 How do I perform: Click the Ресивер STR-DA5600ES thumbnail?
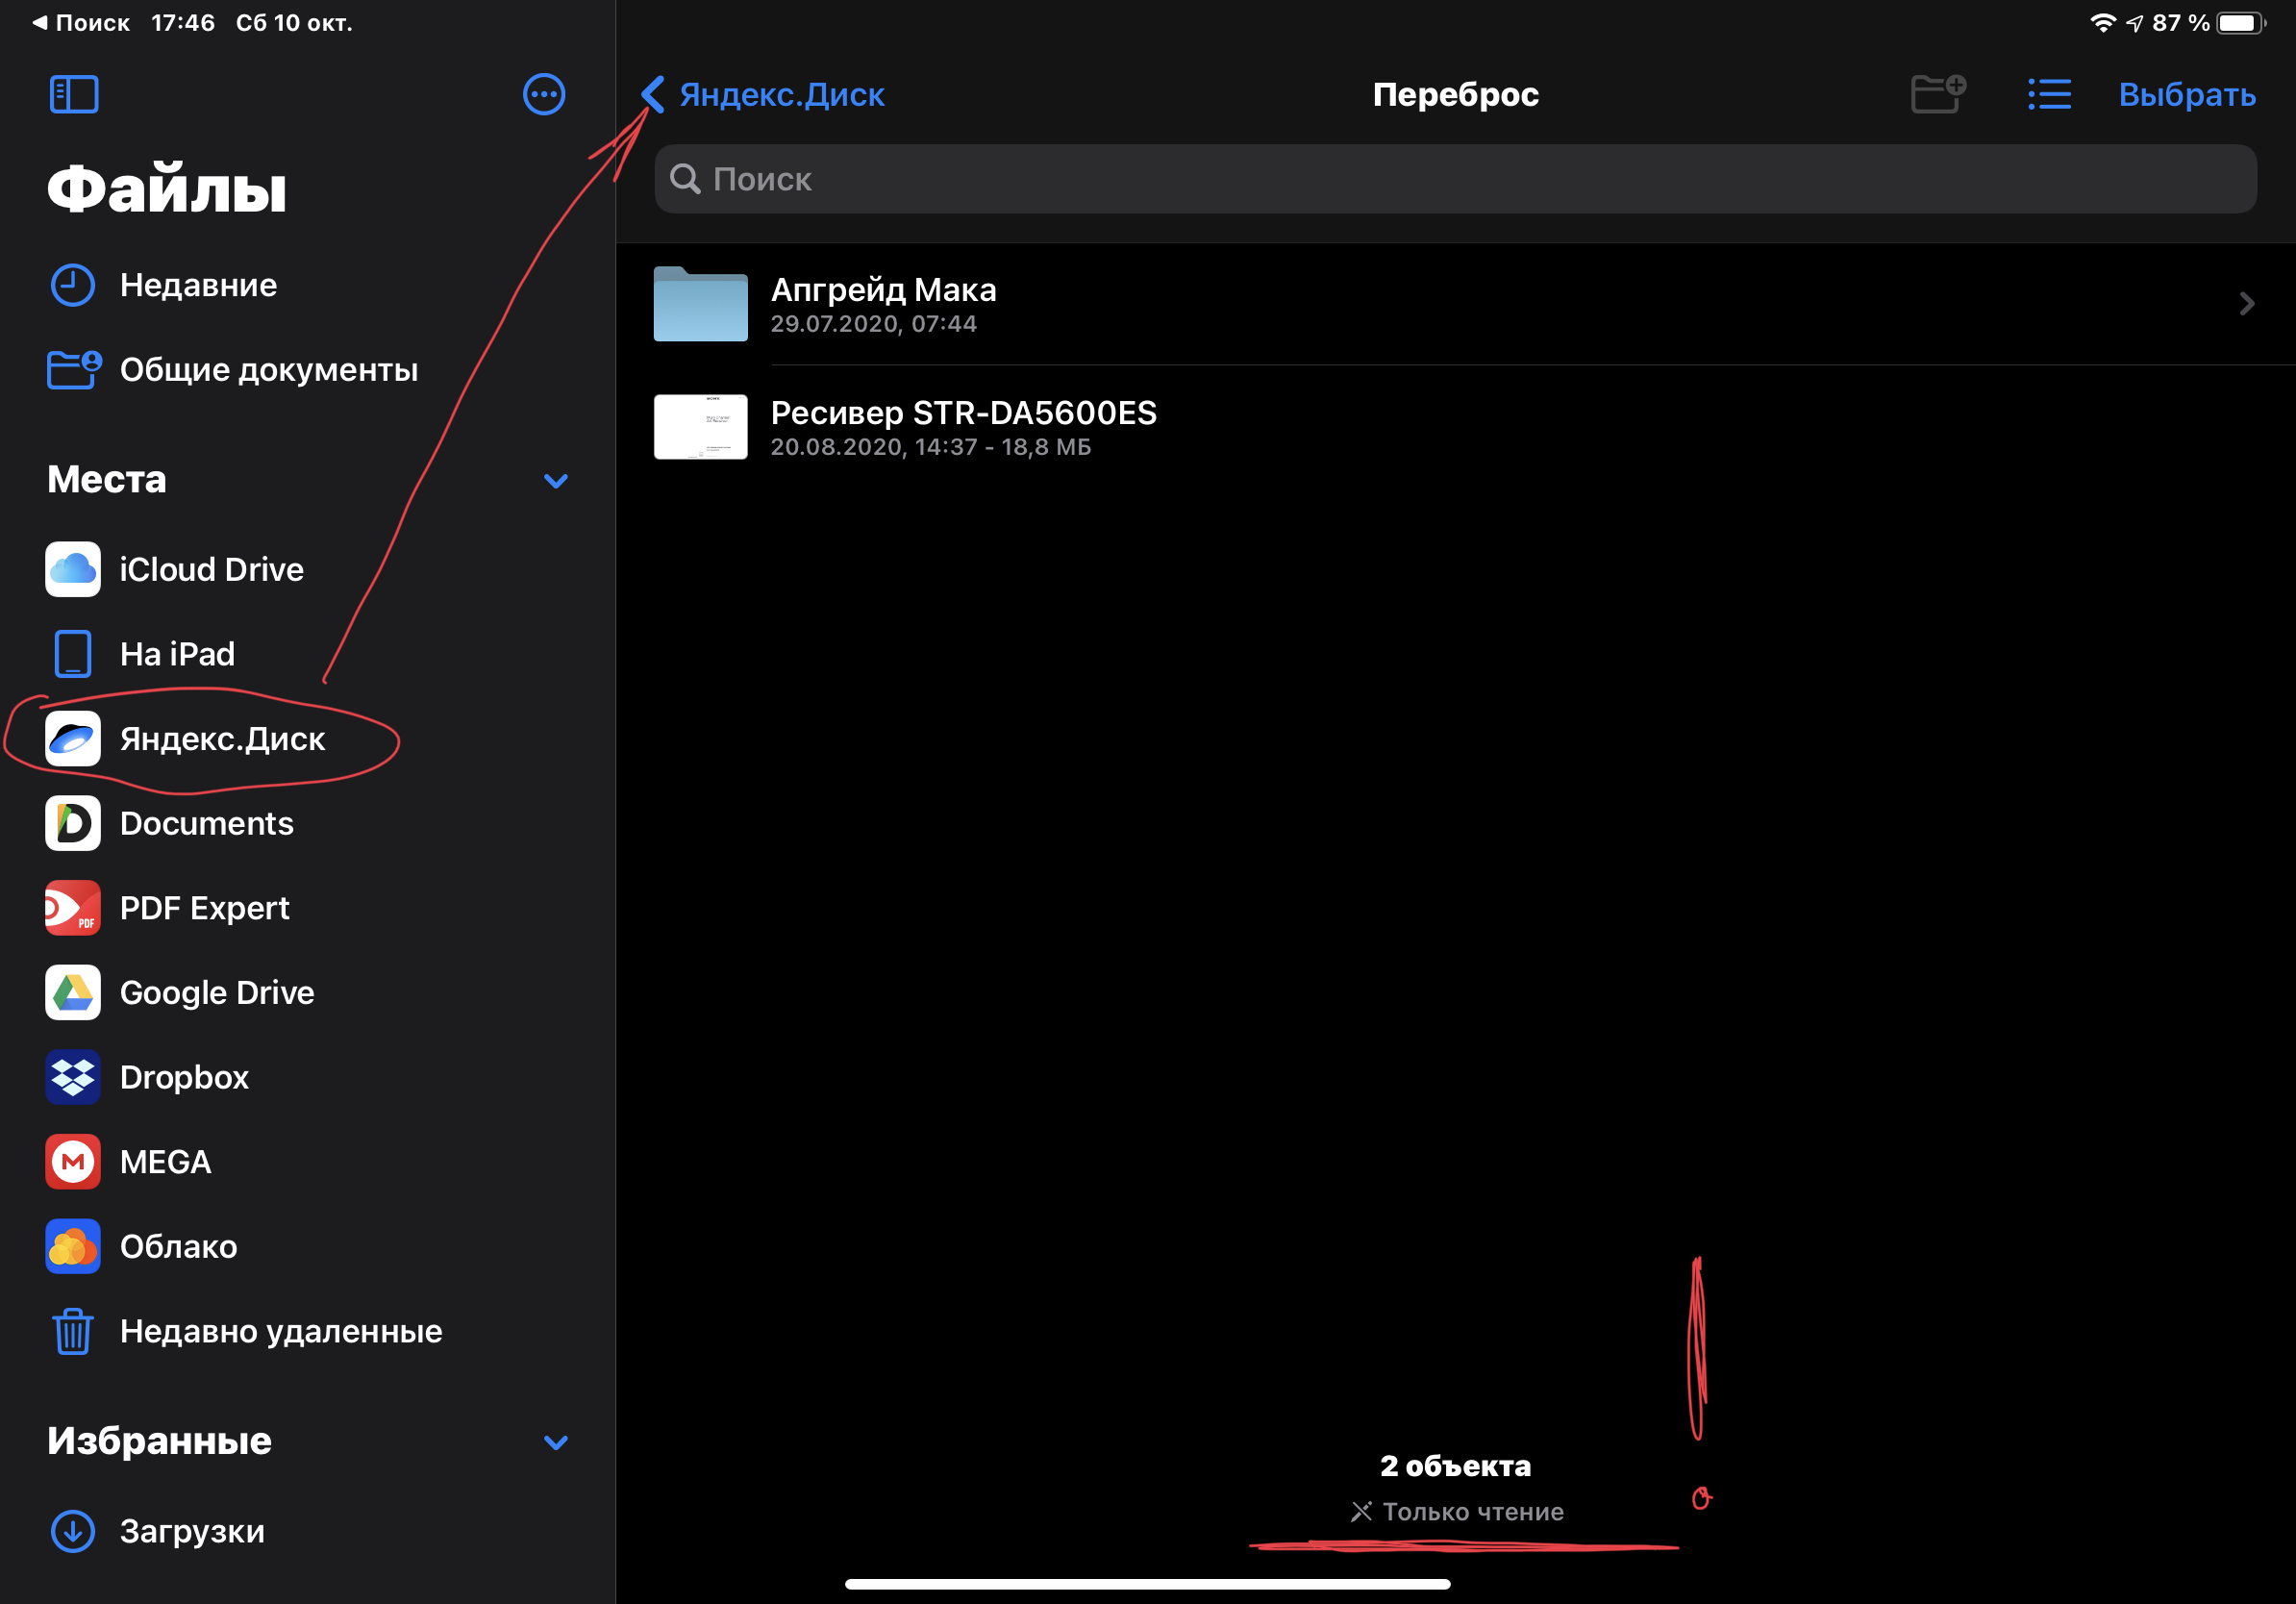(701, 427)
